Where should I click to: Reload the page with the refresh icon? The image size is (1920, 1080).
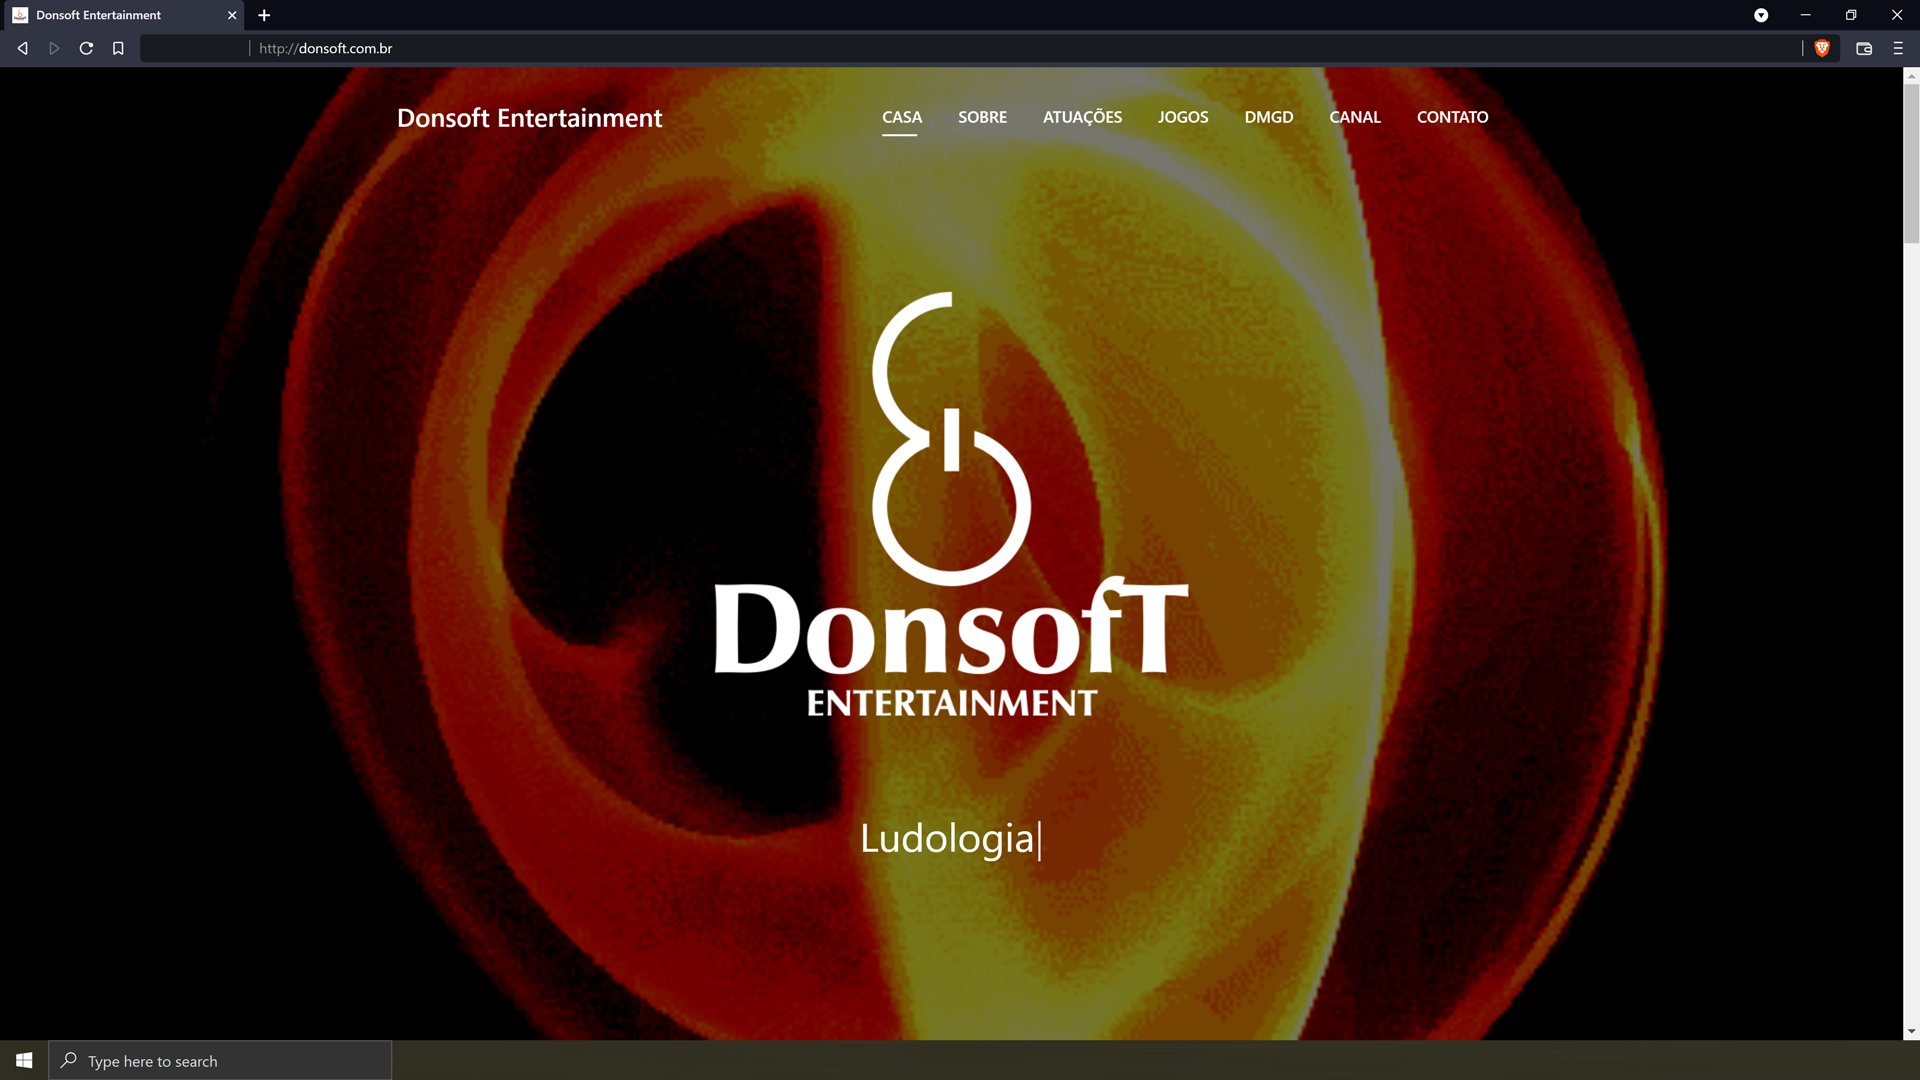(x=86, y=48)
